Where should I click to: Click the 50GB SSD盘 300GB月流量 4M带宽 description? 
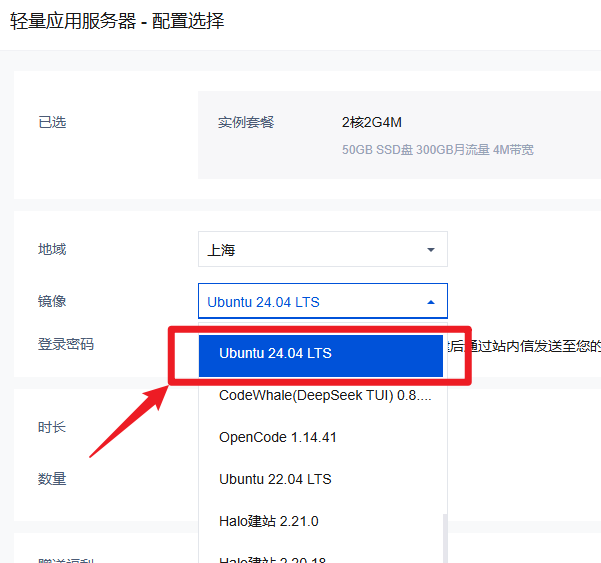437,149
